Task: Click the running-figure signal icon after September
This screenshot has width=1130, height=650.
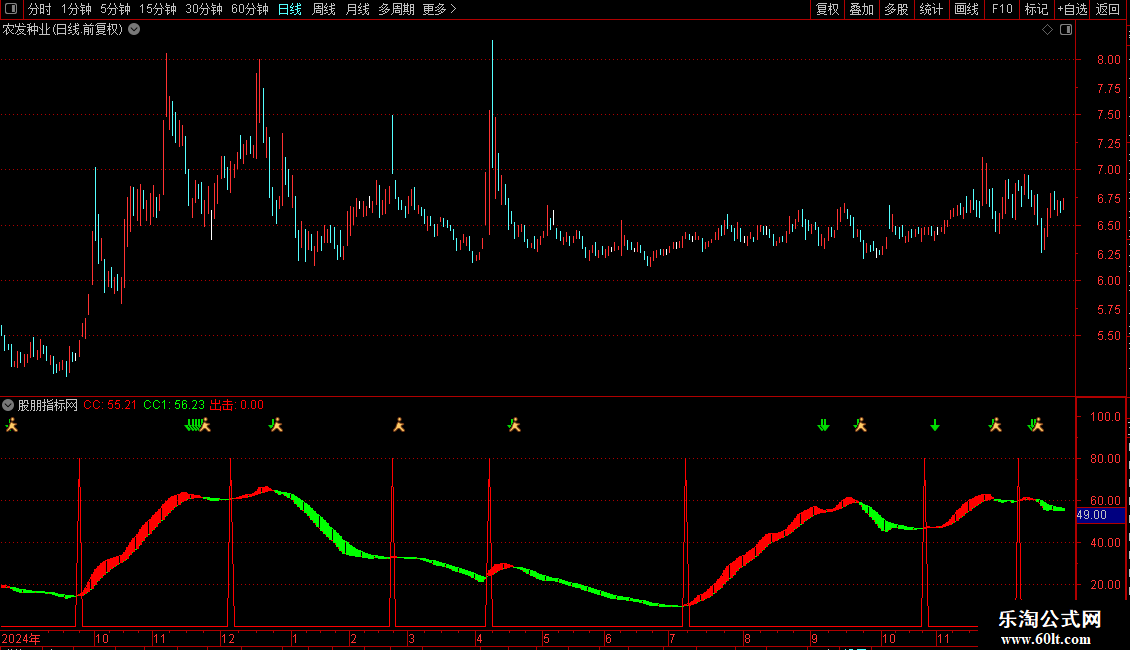Action: click(860, 425)
